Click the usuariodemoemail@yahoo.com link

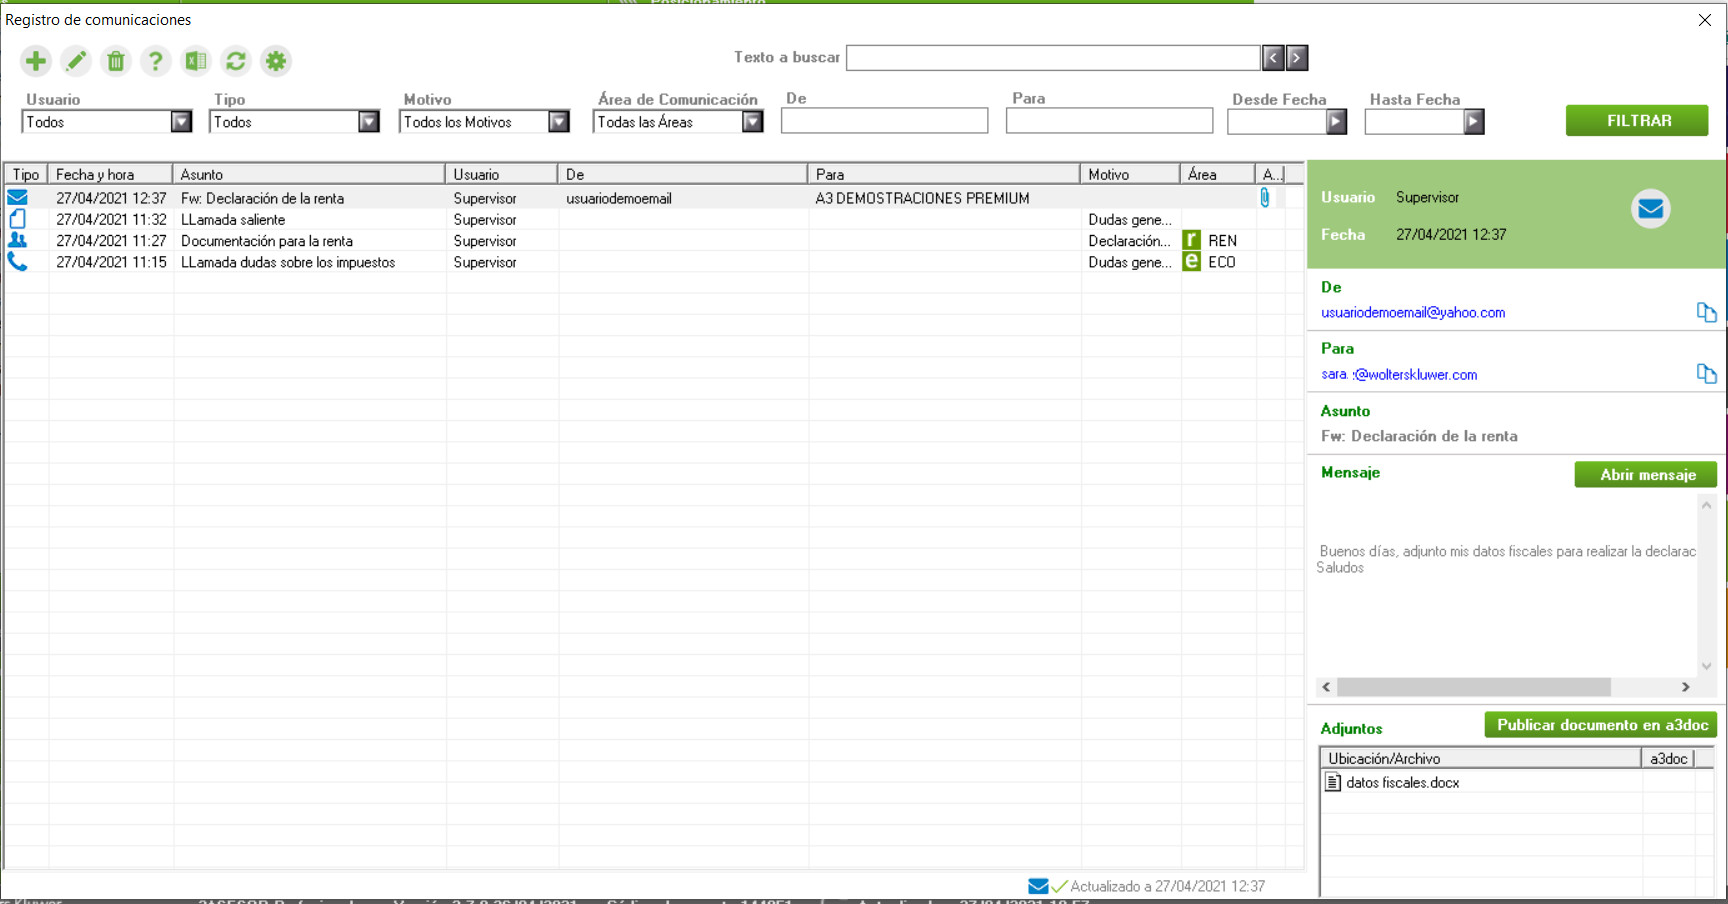pyautogui.click(x=1412, y=312)
